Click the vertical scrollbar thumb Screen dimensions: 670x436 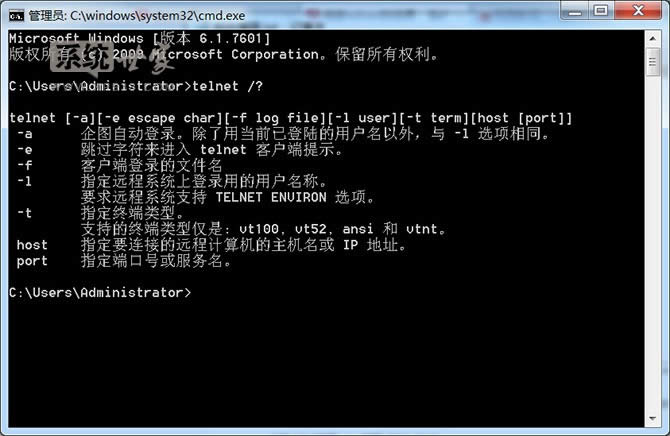[652, 62]
